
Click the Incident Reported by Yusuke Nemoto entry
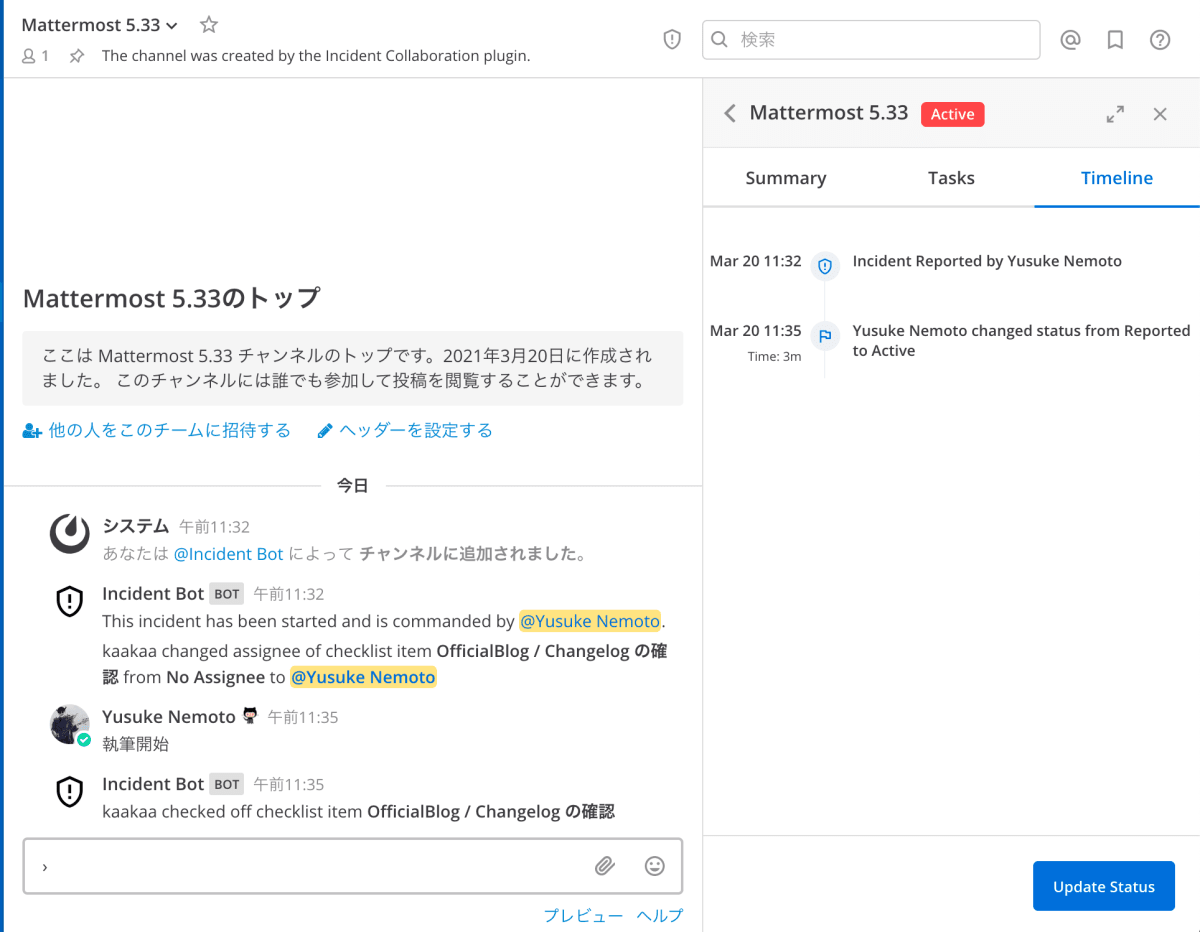click(987, 261)
